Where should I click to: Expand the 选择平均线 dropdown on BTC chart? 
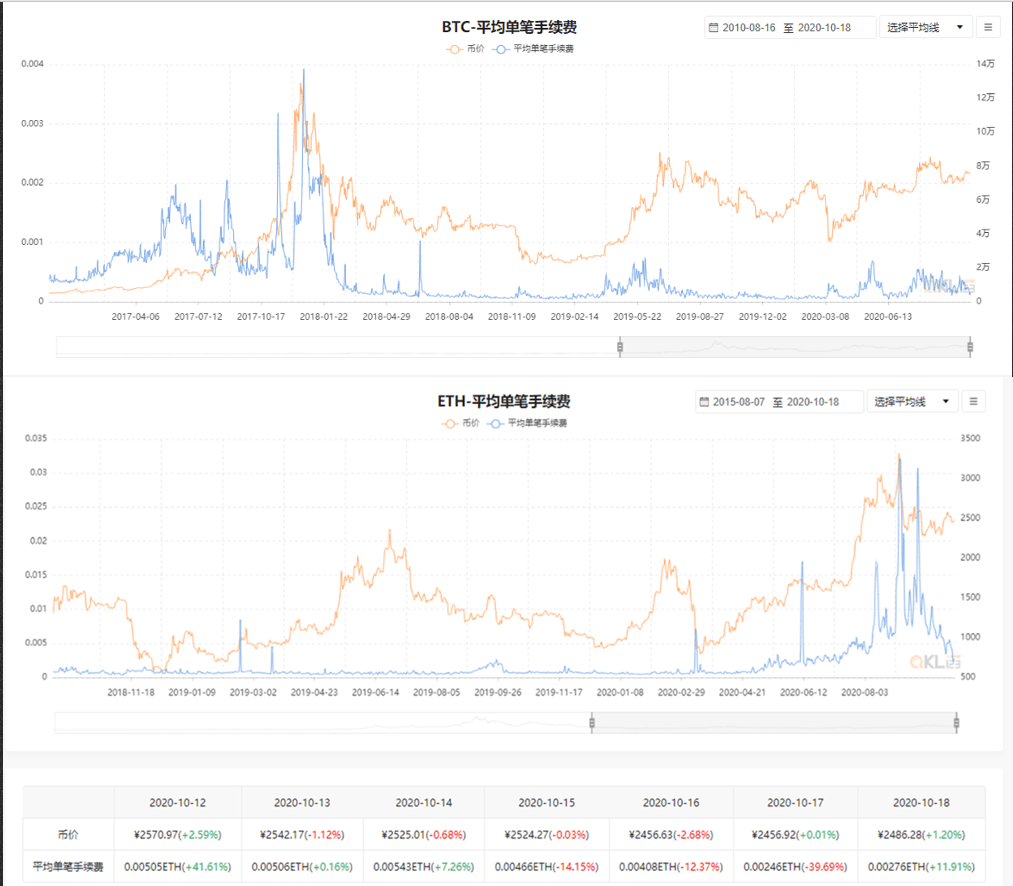pos(926,28)
